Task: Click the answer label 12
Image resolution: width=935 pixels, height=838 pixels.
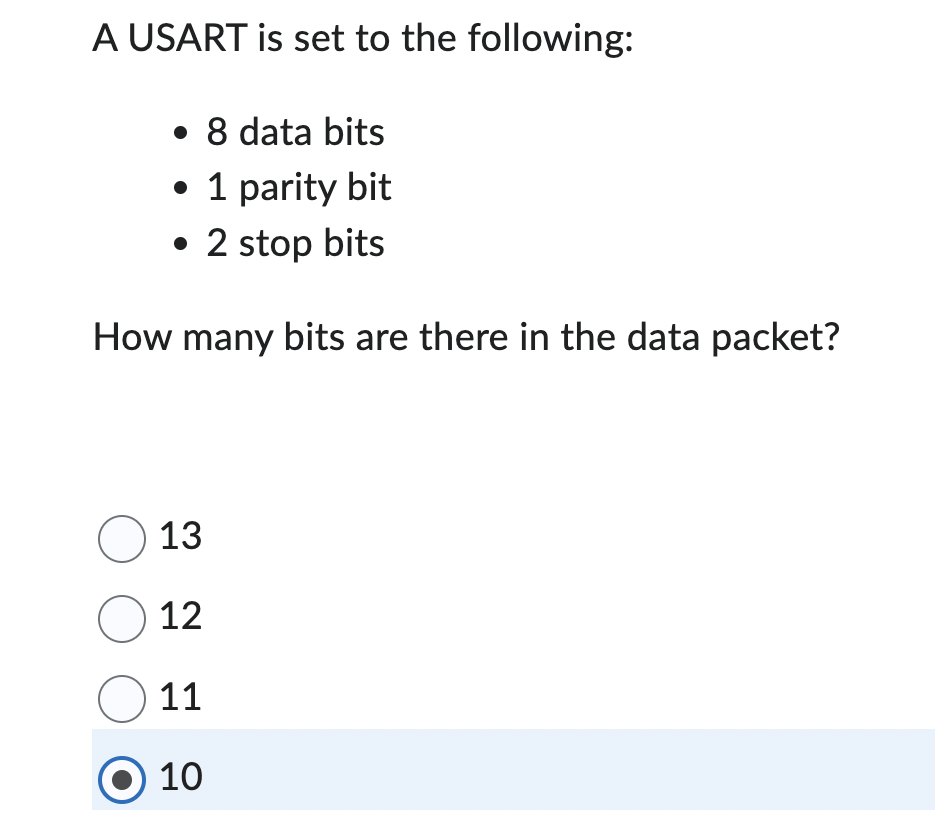Action: click(x=182, y=618)
